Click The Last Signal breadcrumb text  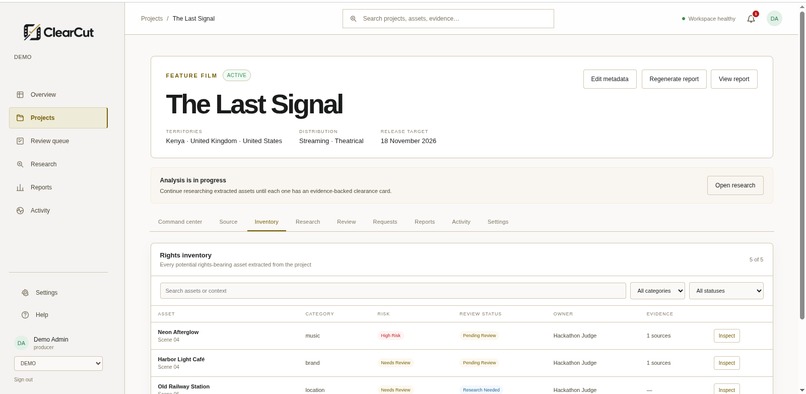pyautogui.click(x=194, y=19)
